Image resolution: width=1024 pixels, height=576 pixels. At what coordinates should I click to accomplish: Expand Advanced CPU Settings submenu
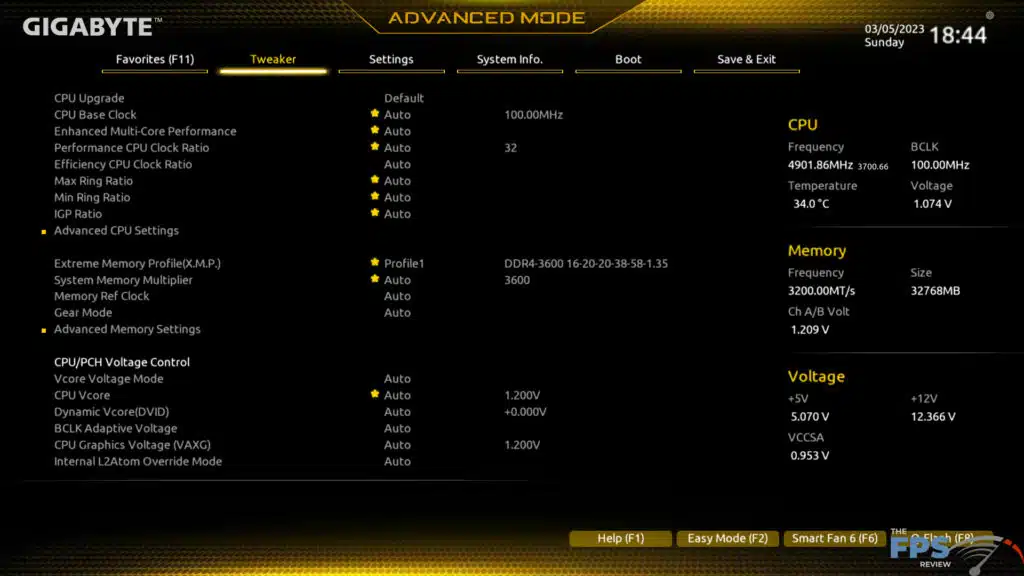click(116, 231)
